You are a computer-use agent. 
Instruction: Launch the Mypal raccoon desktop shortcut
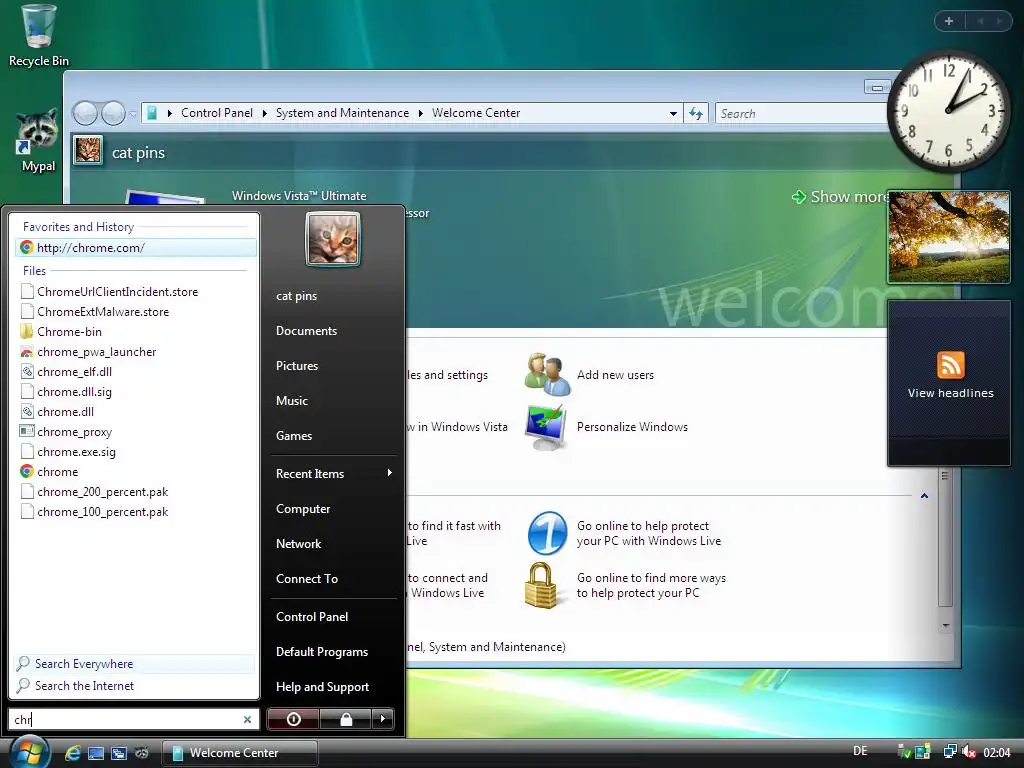click(x=38, y=141)
